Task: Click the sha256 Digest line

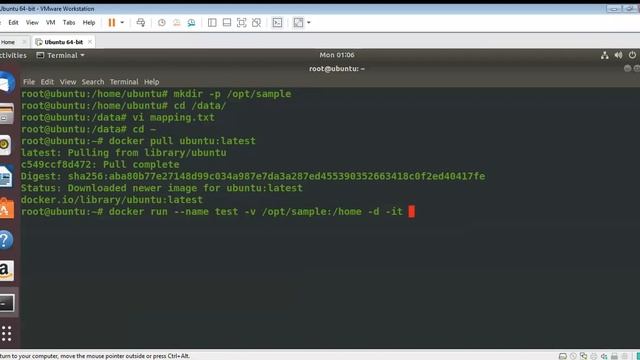Action: [x=253, y=176]
